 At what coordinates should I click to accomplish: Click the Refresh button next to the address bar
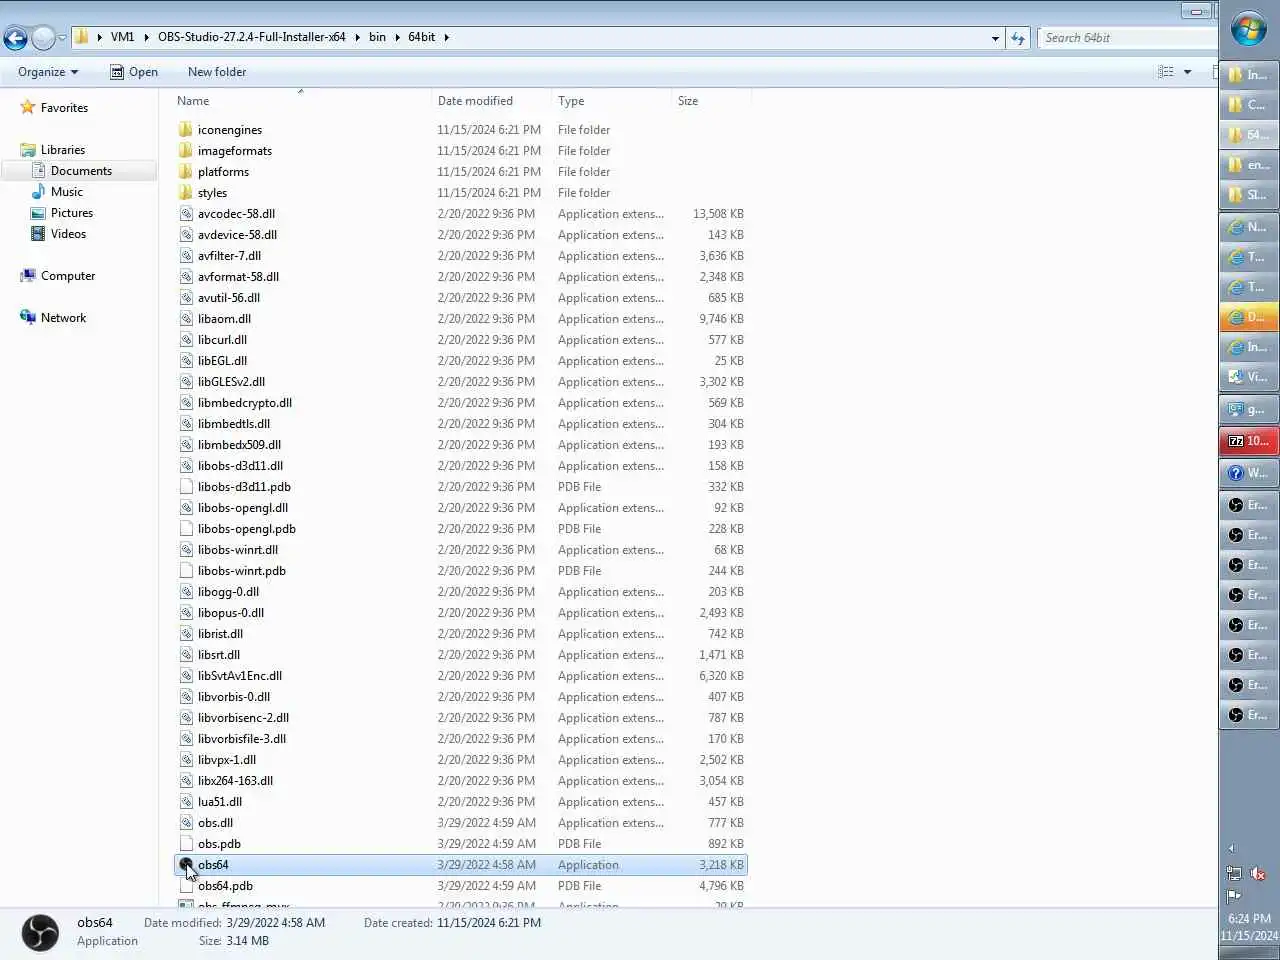pos(1018,38)
